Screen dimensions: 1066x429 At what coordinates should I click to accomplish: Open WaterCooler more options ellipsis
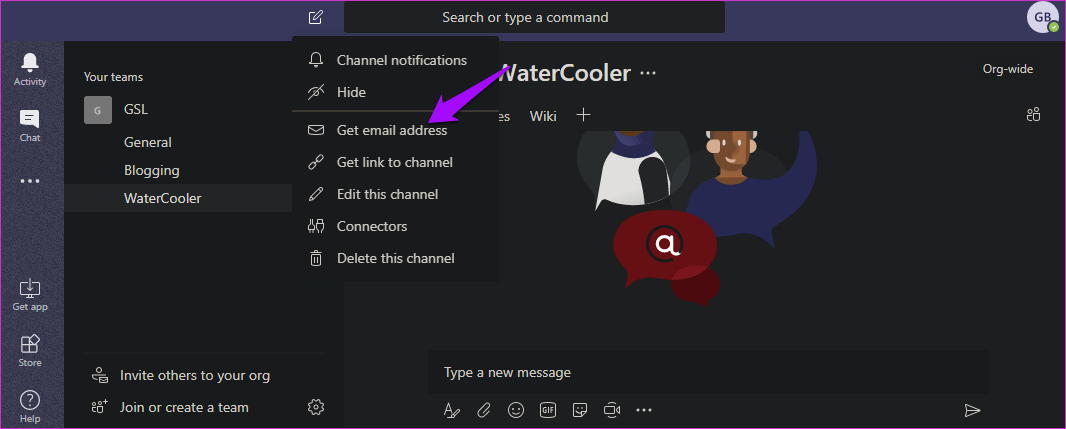(648, 73)
